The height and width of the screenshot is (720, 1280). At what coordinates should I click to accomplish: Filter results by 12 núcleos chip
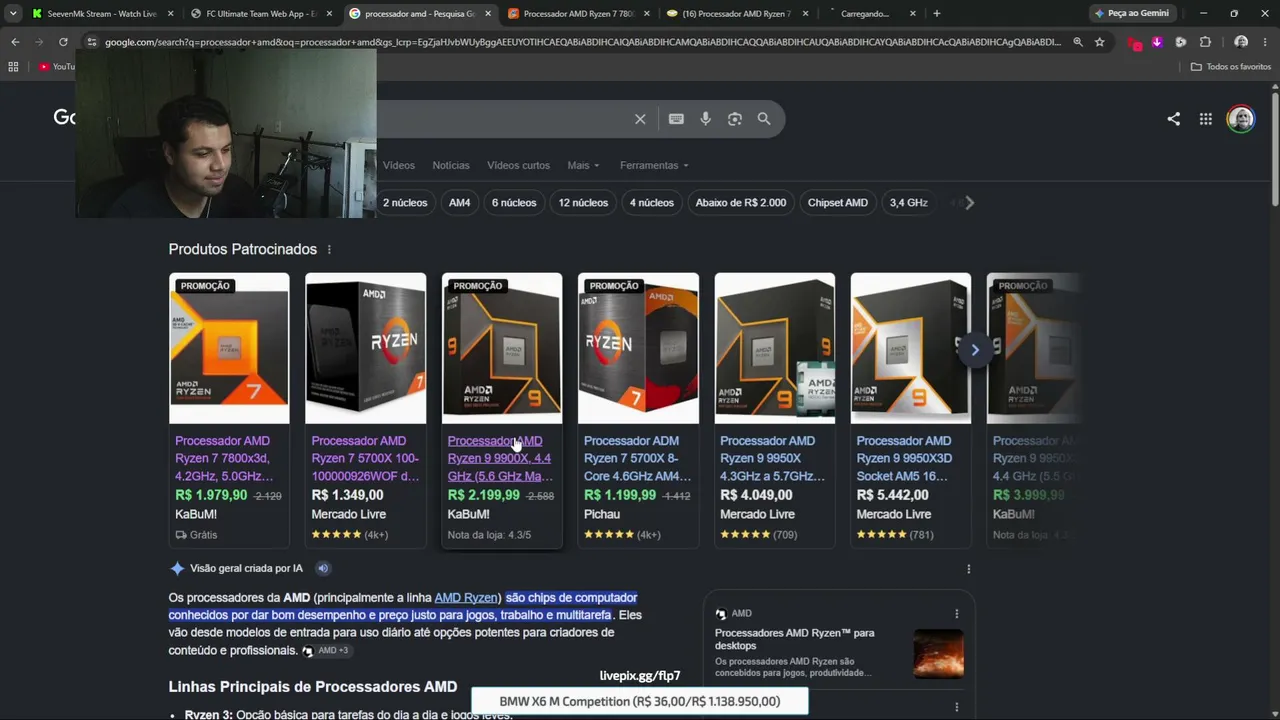pos(583,203)
